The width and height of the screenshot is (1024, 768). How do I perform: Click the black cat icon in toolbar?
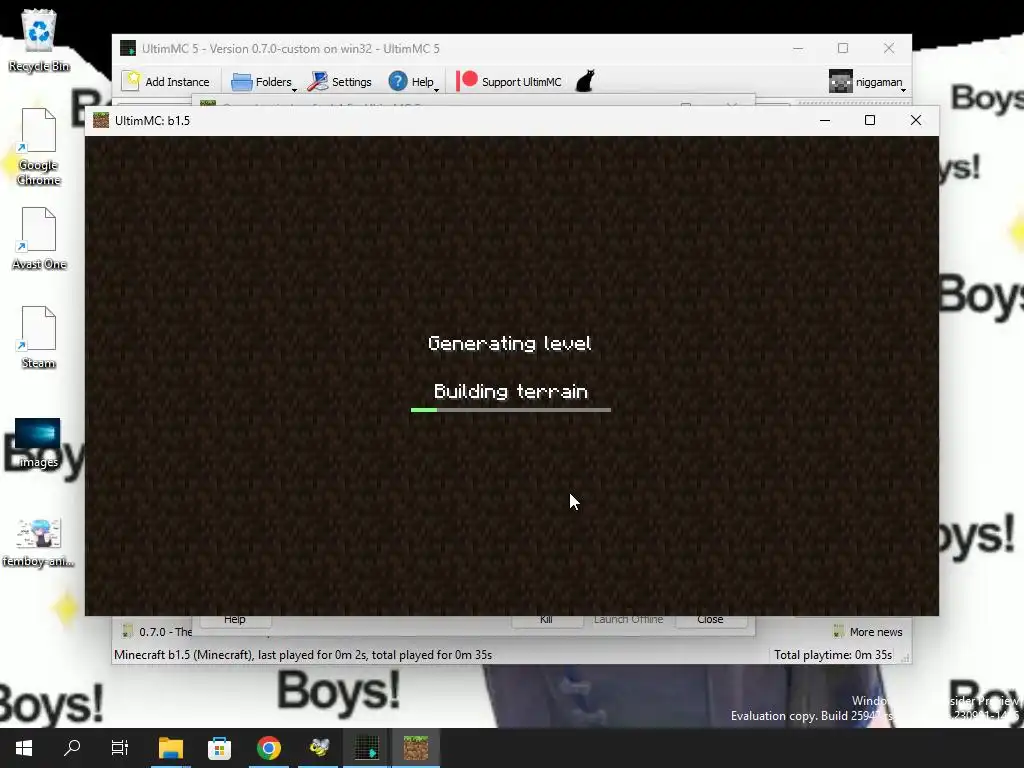click(585, 81)
